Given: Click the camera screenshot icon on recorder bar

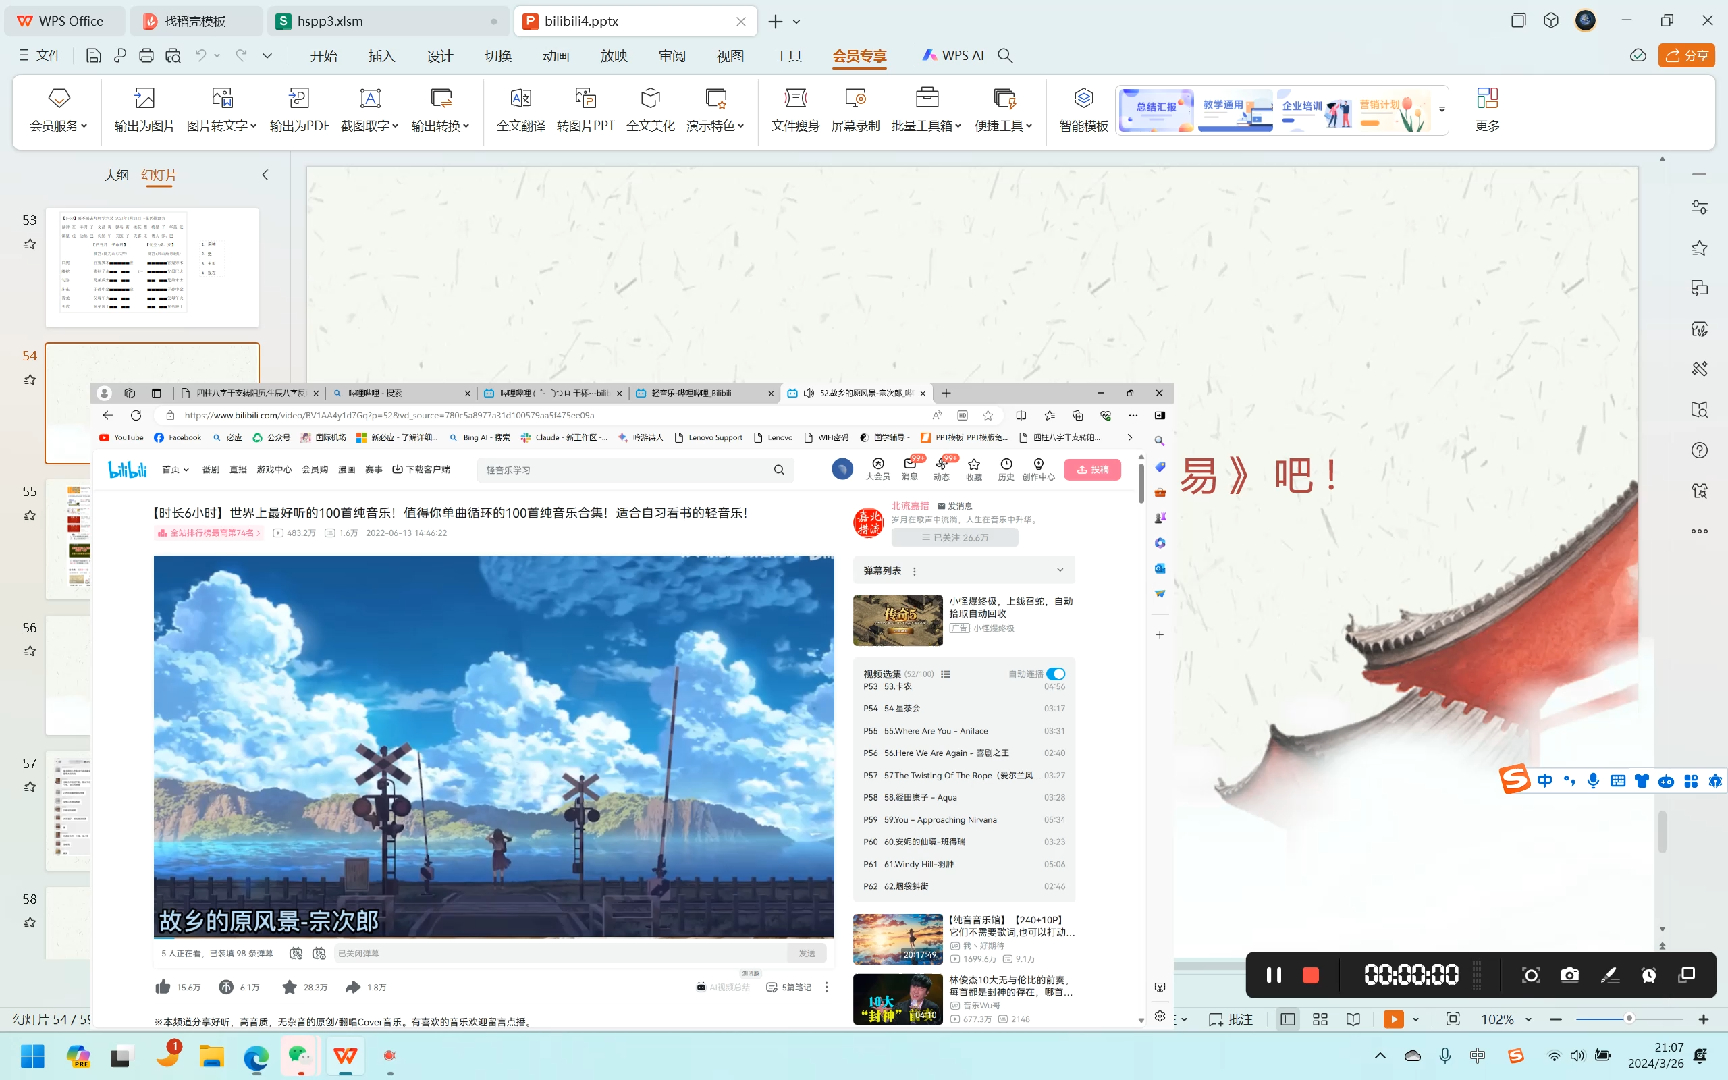Looking at the screenshot, I should pos(1570,975).
